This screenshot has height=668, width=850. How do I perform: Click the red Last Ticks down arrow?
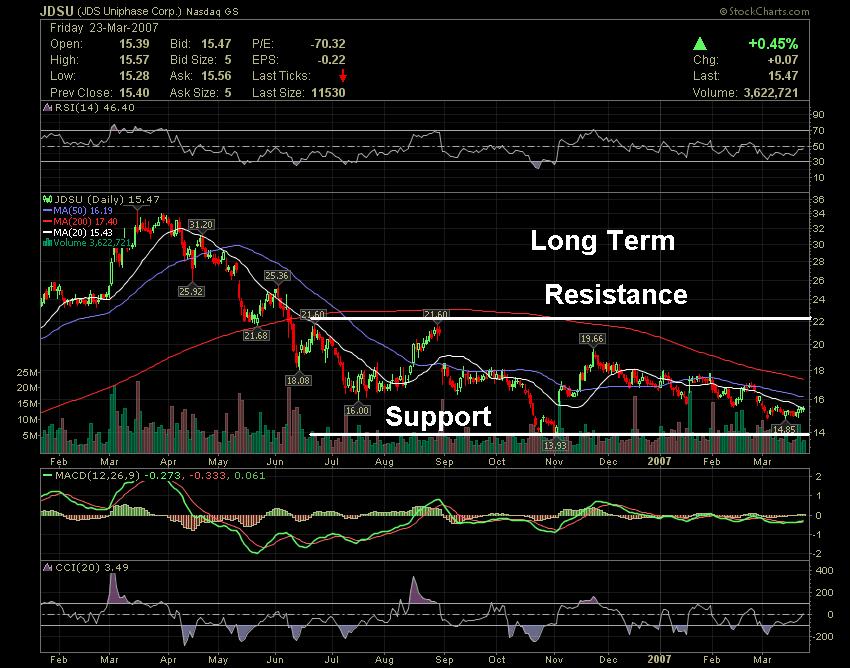(x=343, y=76)
